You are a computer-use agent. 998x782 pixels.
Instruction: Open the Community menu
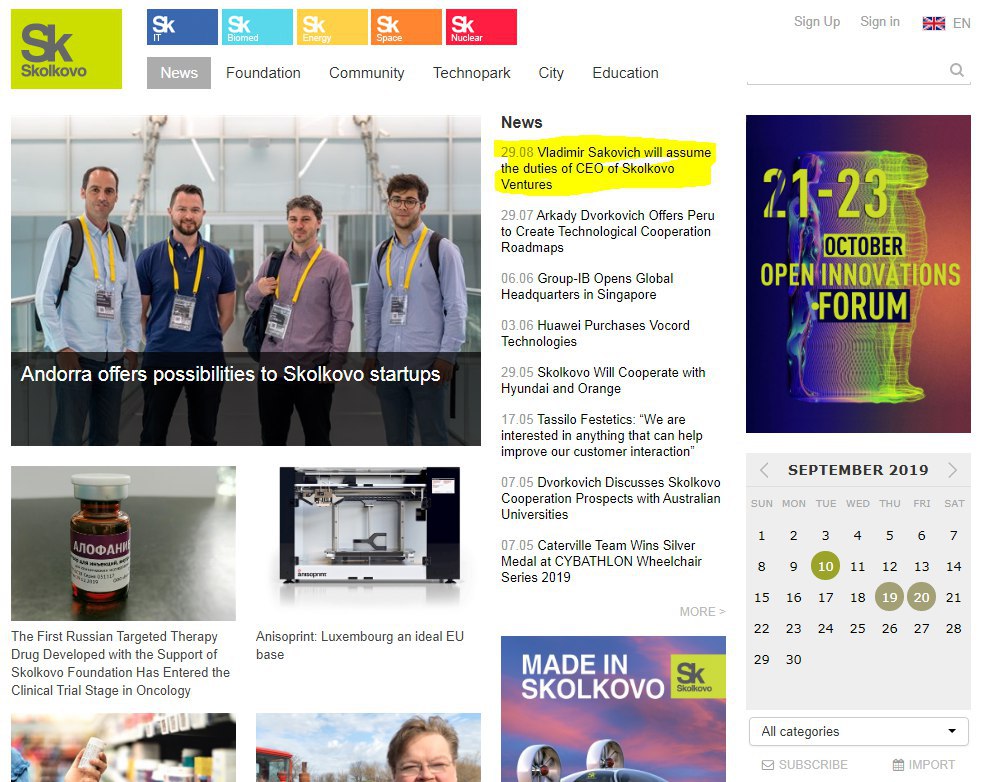point(367,73)
